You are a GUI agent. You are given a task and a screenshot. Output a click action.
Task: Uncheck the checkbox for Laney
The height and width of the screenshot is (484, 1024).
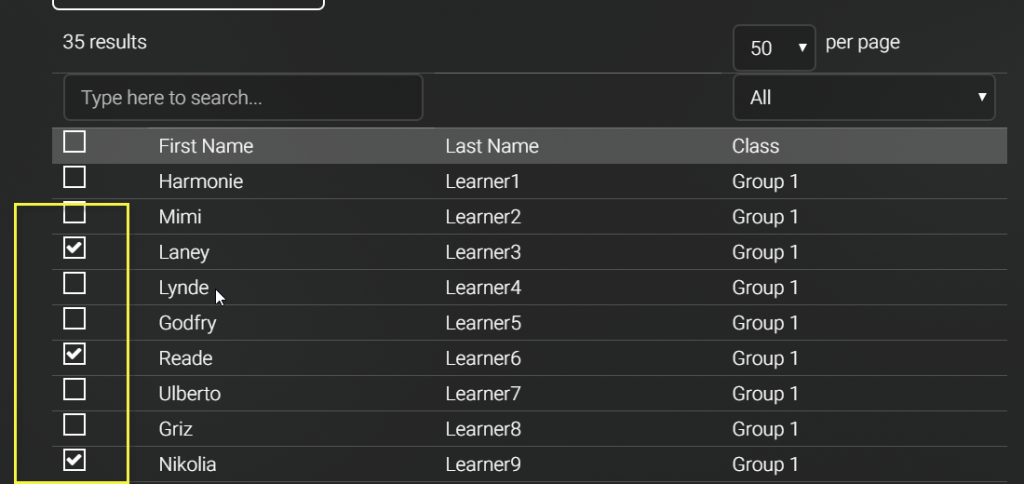click(74, 248)
